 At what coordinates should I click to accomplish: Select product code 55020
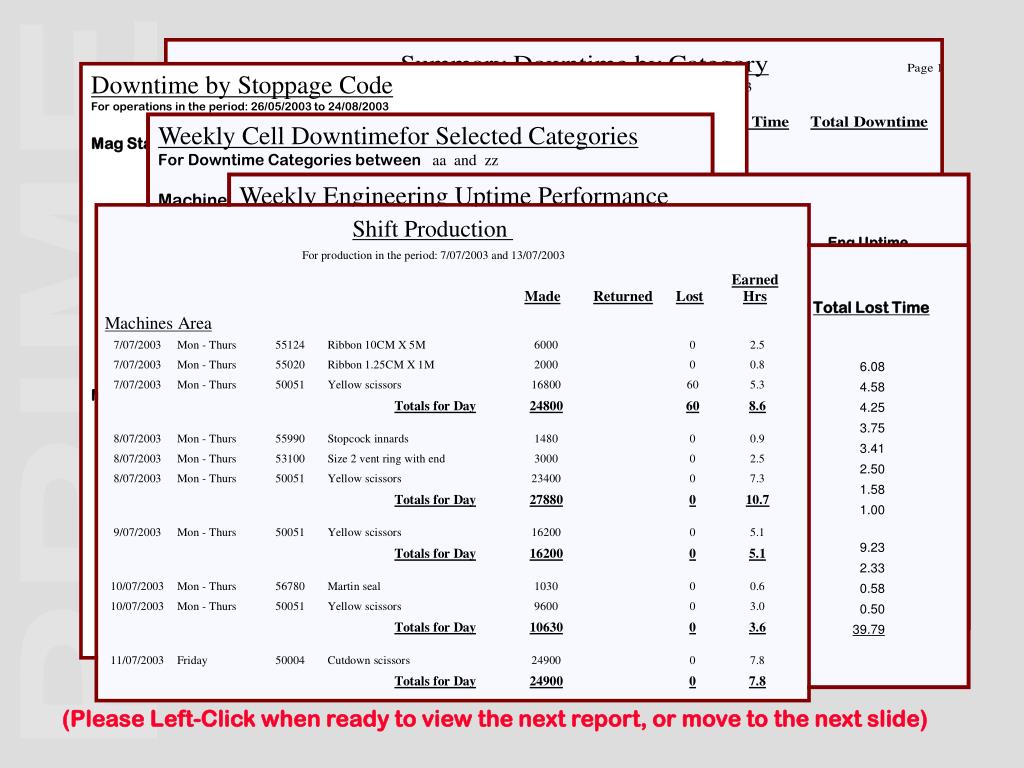click(x=290, y=364)
